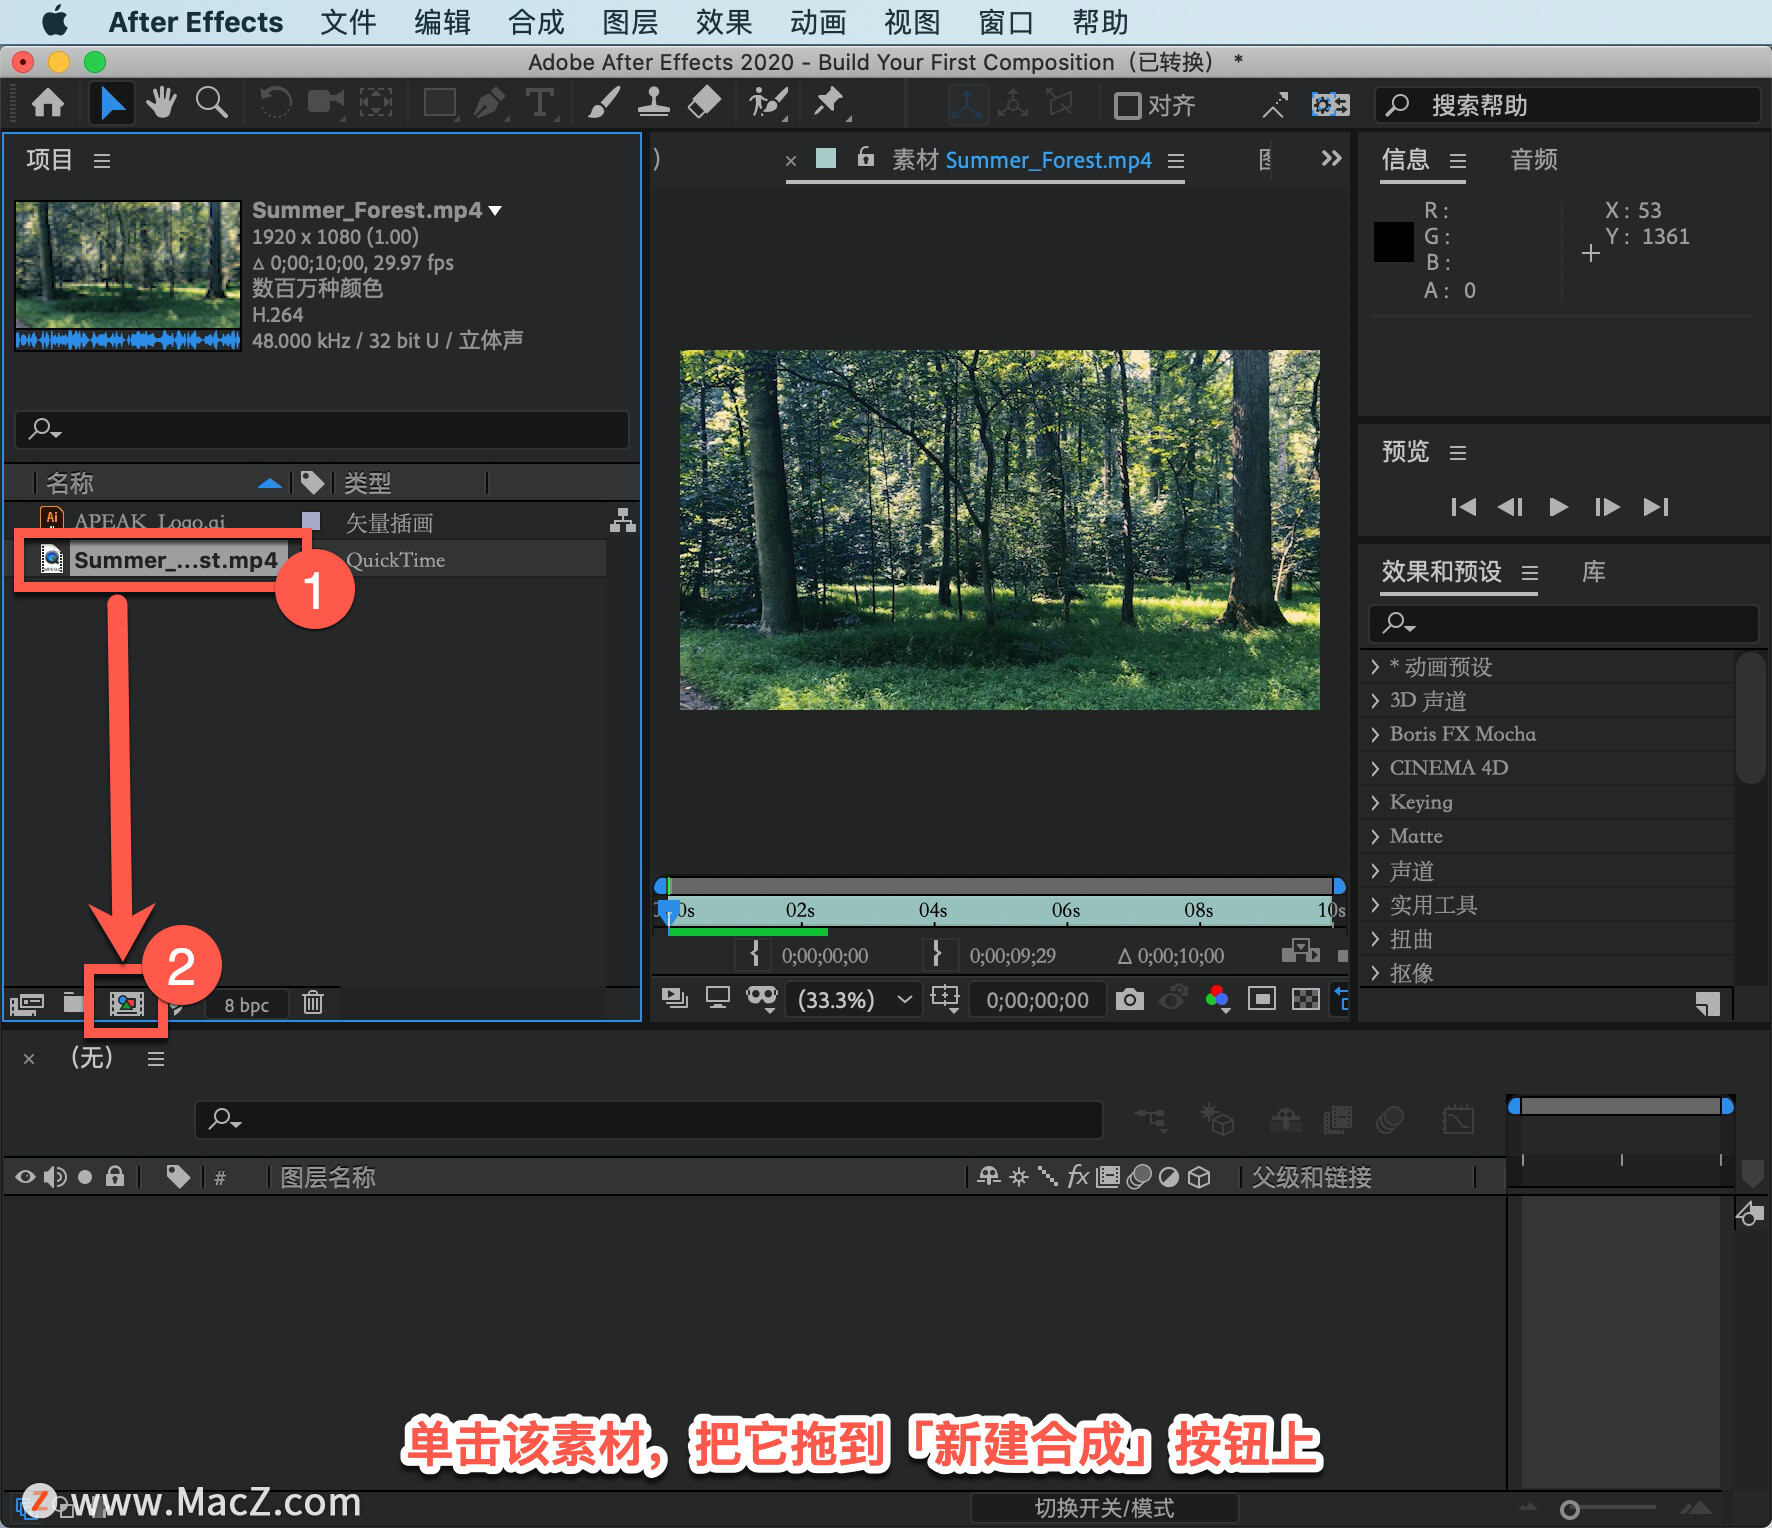
Task: Select the Rotation tool
Action: pos(275,103)
